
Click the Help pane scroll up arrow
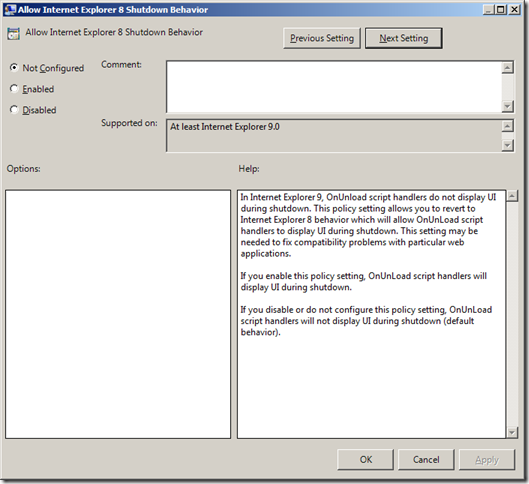pyautogui.click(x=512, y=196)
